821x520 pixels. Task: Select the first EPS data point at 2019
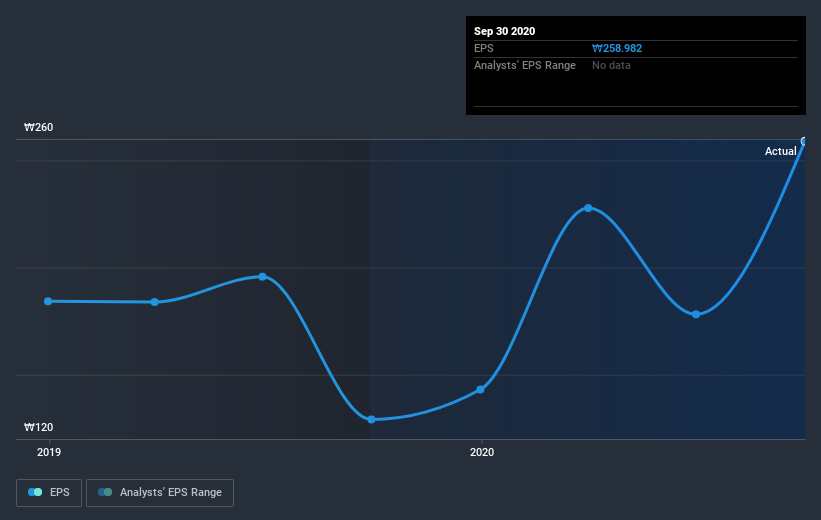(x=48, y=301)
